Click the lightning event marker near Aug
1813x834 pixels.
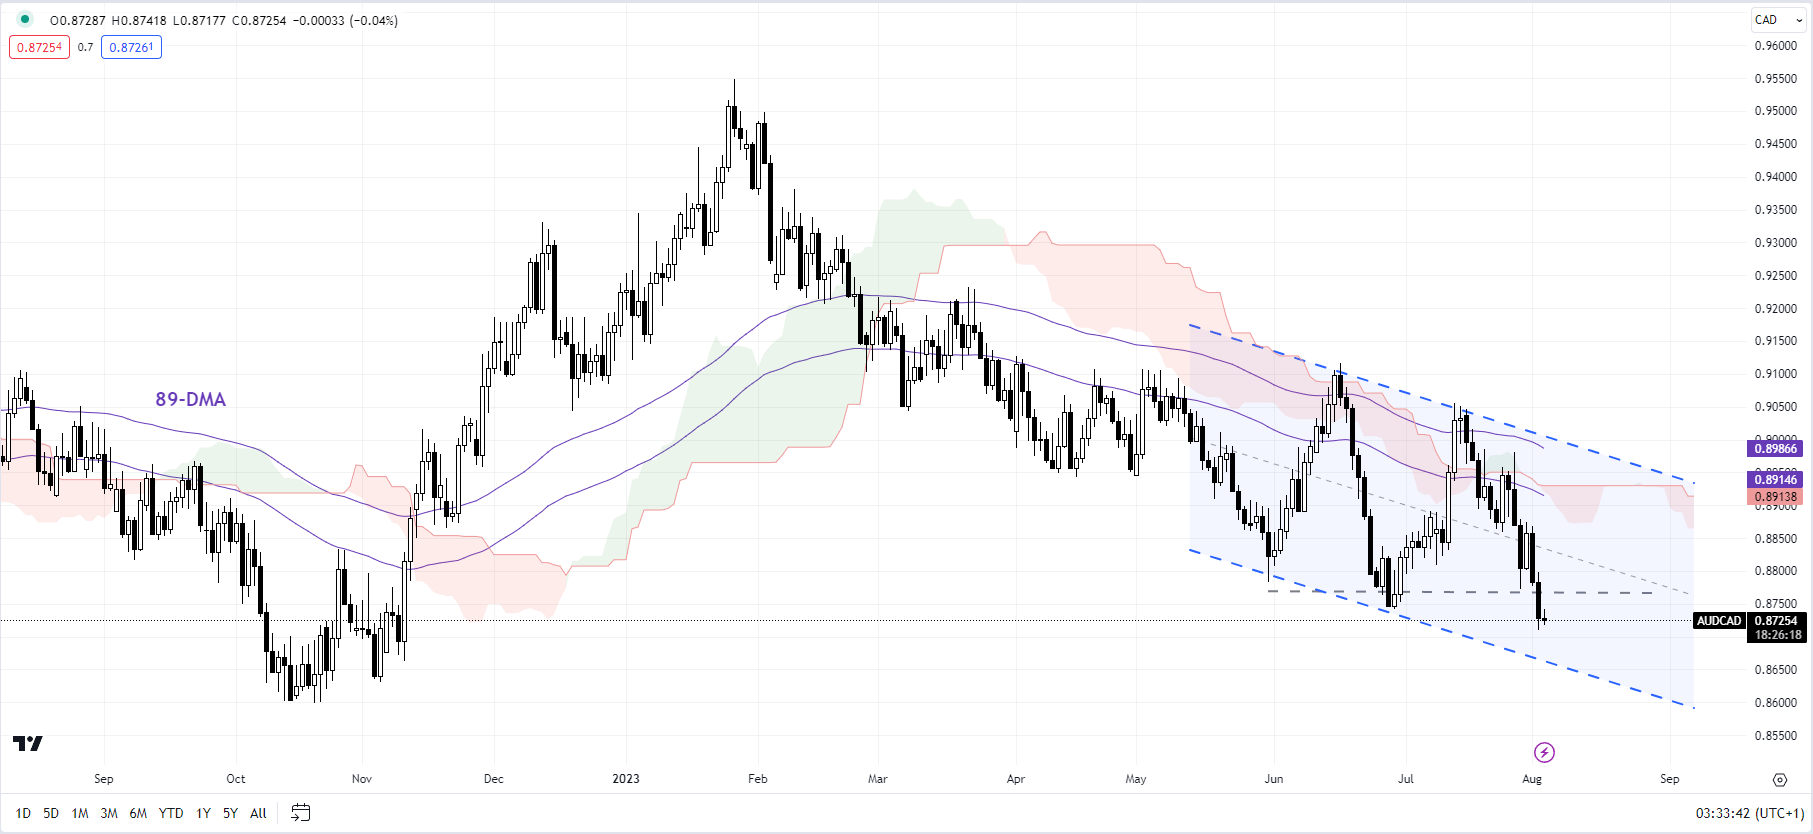(x=1544, y=752)
